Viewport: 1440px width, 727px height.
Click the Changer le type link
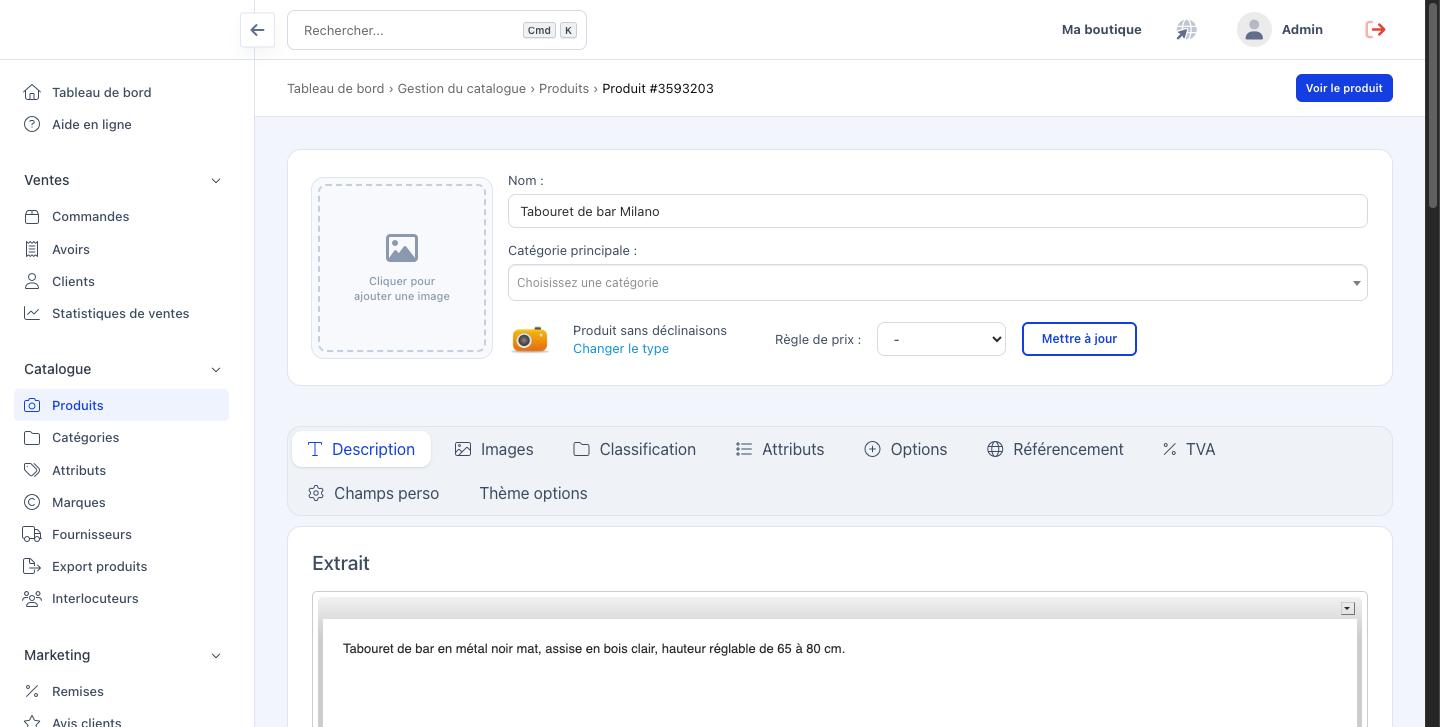tap(621, 348)
